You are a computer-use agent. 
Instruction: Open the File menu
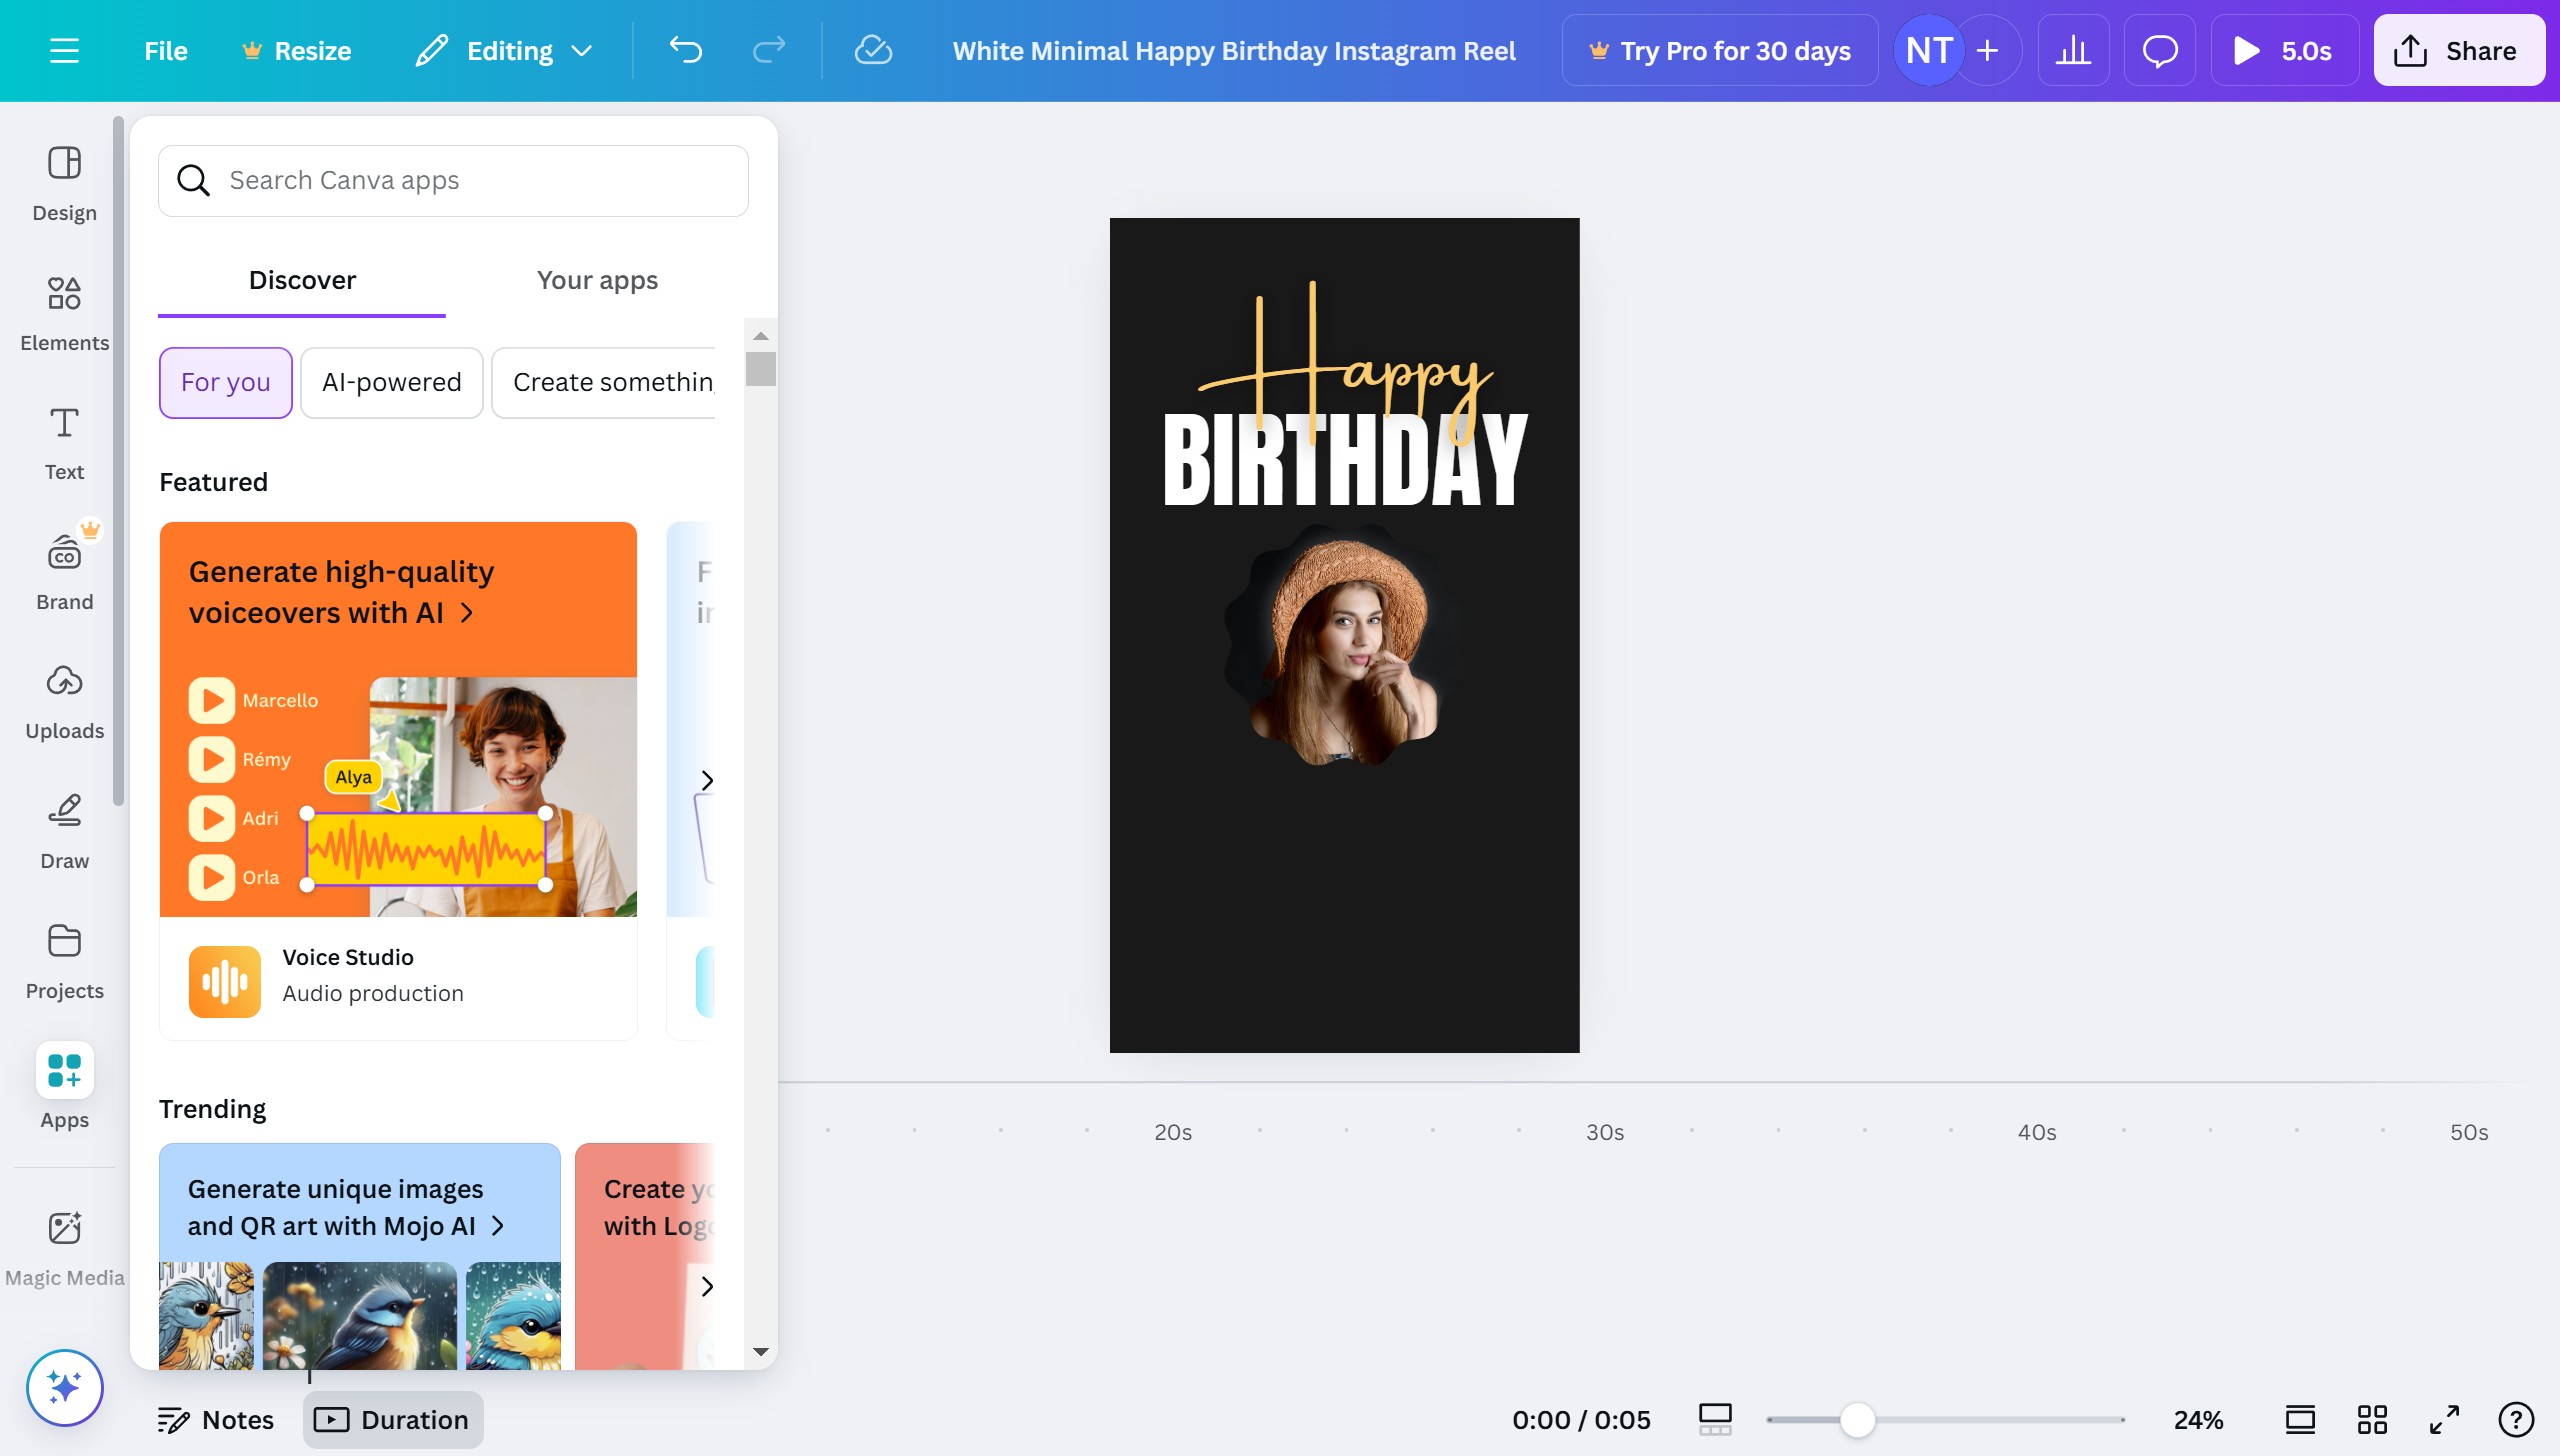[165, 50]
